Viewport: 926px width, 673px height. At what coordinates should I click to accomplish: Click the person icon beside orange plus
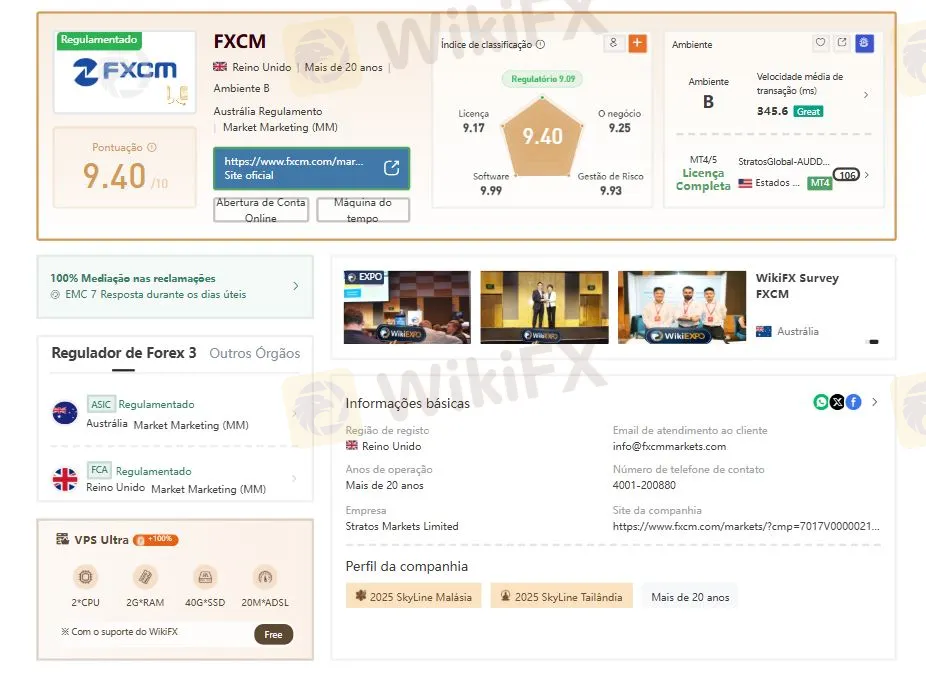click(614, 43)
